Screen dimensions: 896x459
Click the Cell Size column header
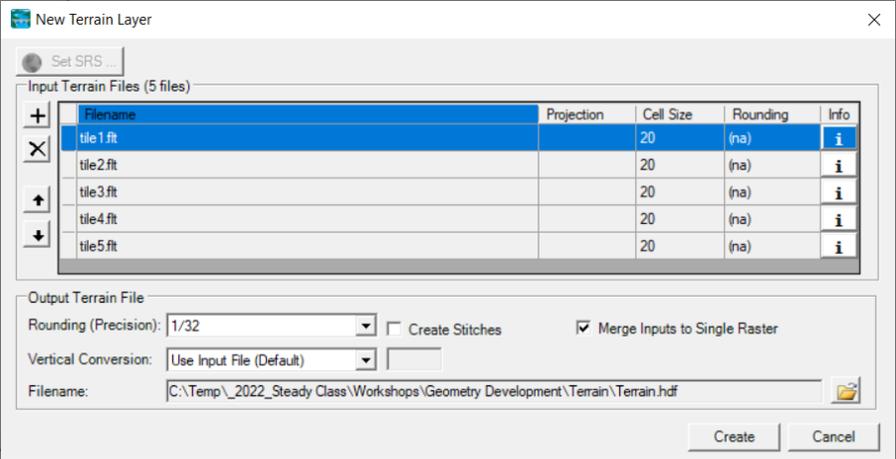[x=680, y=114]
